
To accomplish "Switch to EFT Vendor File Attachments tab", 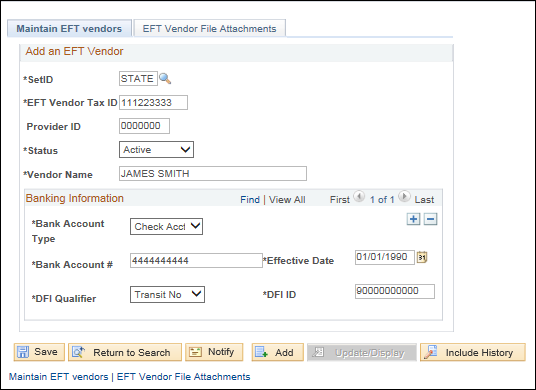I will pyautogui.click(x=210, y=28).
